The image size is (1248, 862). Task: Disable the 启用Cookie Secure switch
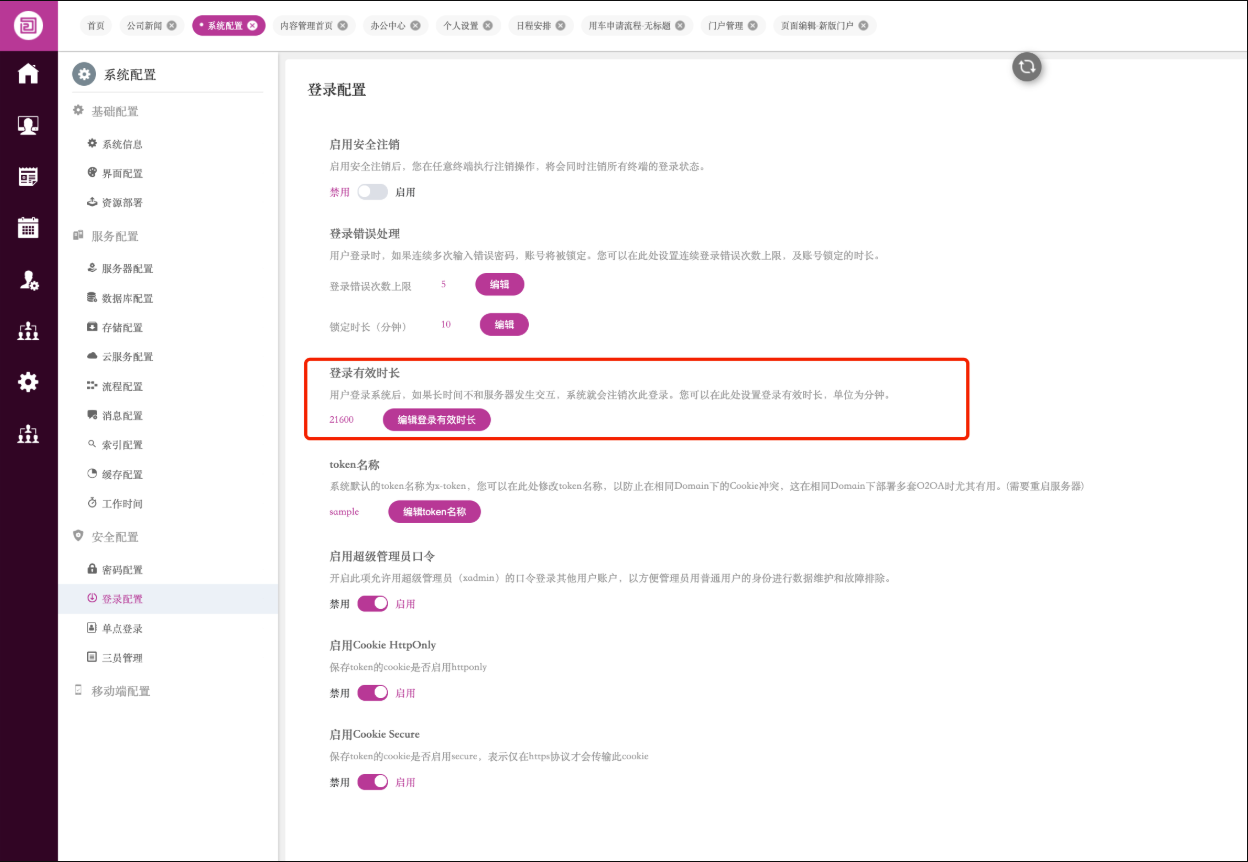[372, 782]
